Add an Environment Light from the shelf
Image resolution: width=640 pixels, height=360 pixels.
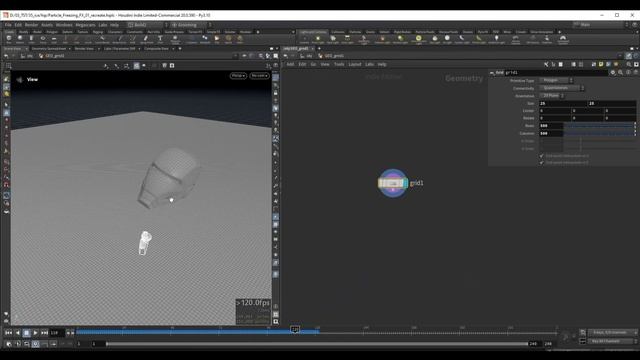(x=418, y=39)
